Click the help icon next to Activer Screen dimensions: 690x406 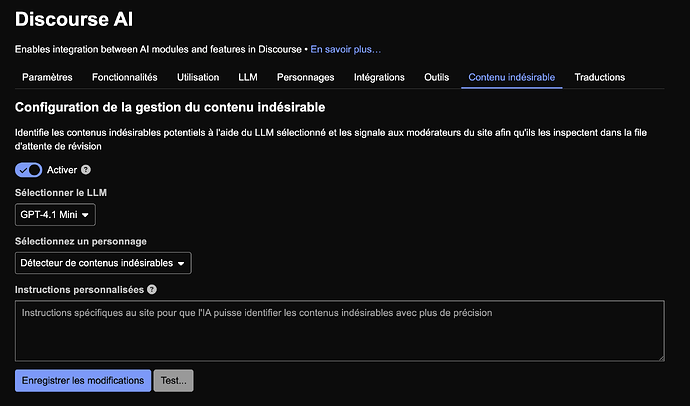click(x=86, y=170)
